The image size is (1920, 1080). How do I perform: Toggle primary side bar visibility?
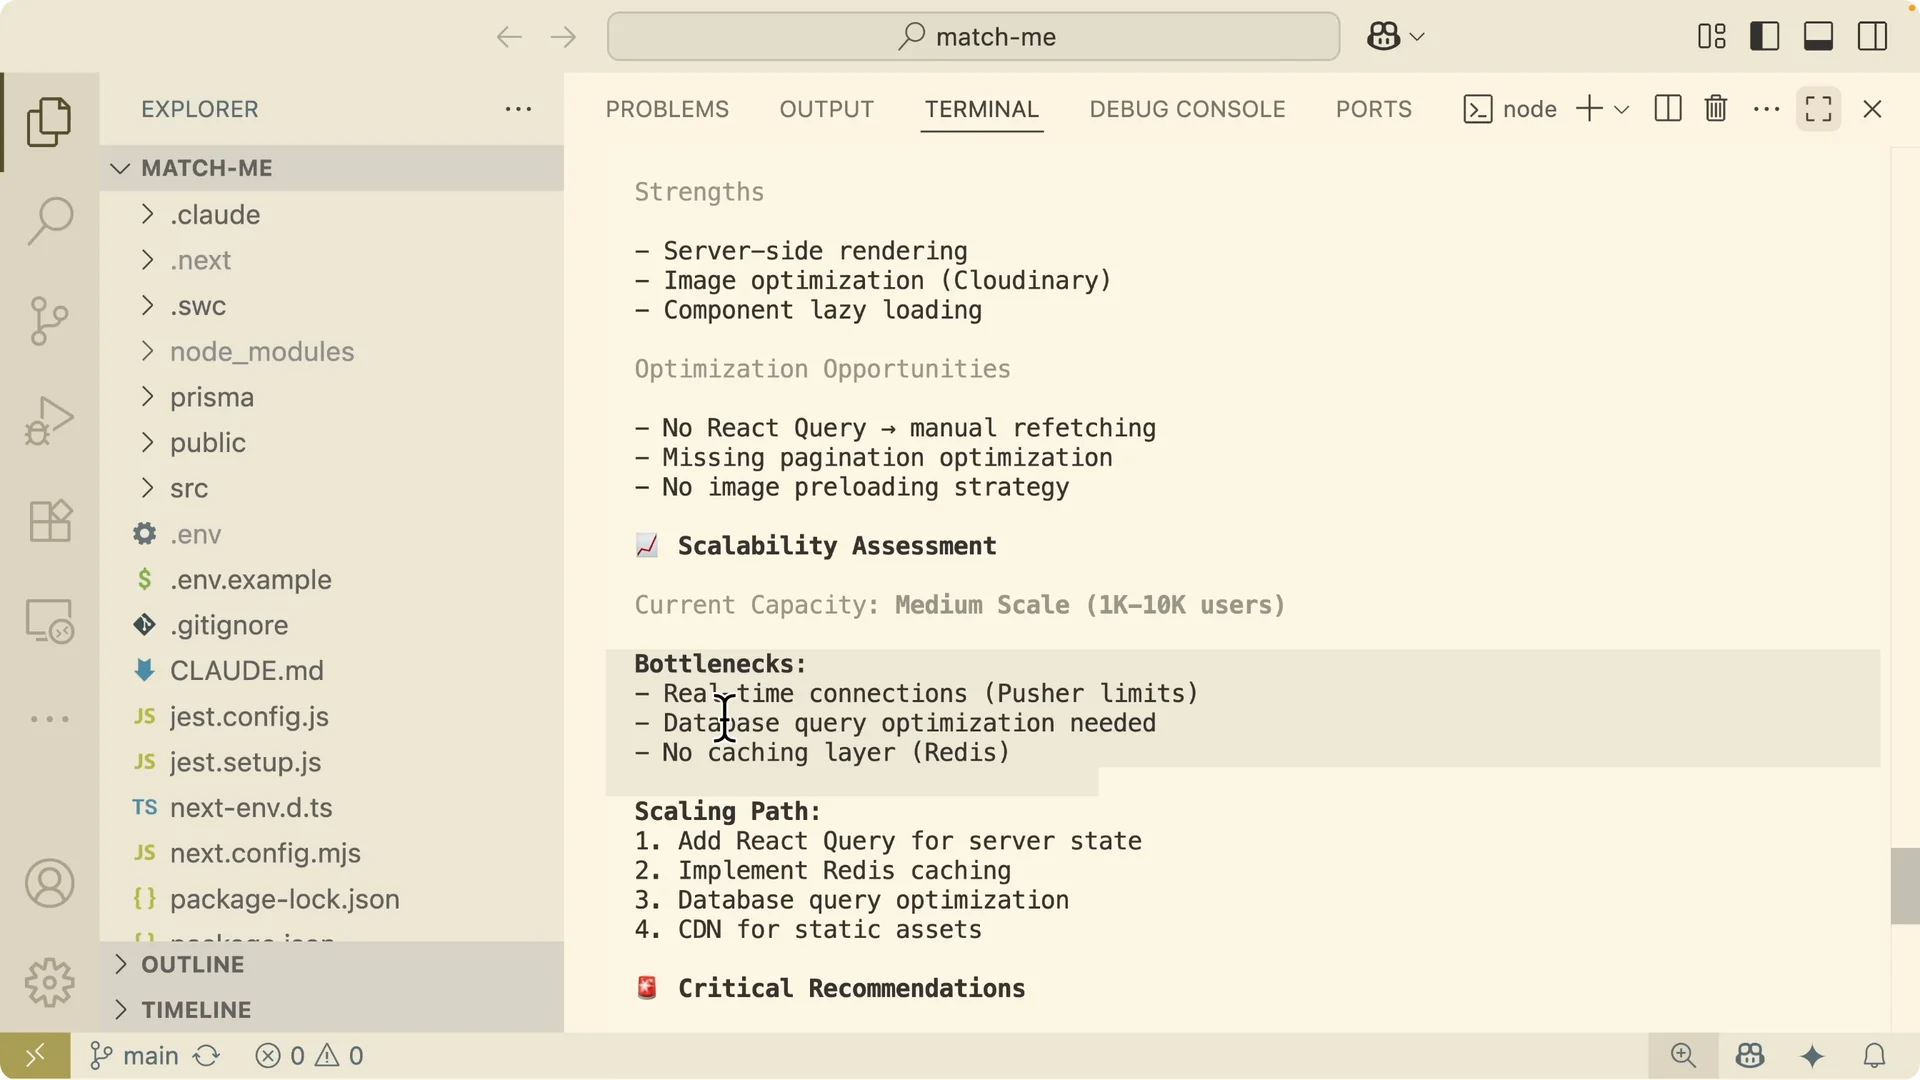[1765, 37]
